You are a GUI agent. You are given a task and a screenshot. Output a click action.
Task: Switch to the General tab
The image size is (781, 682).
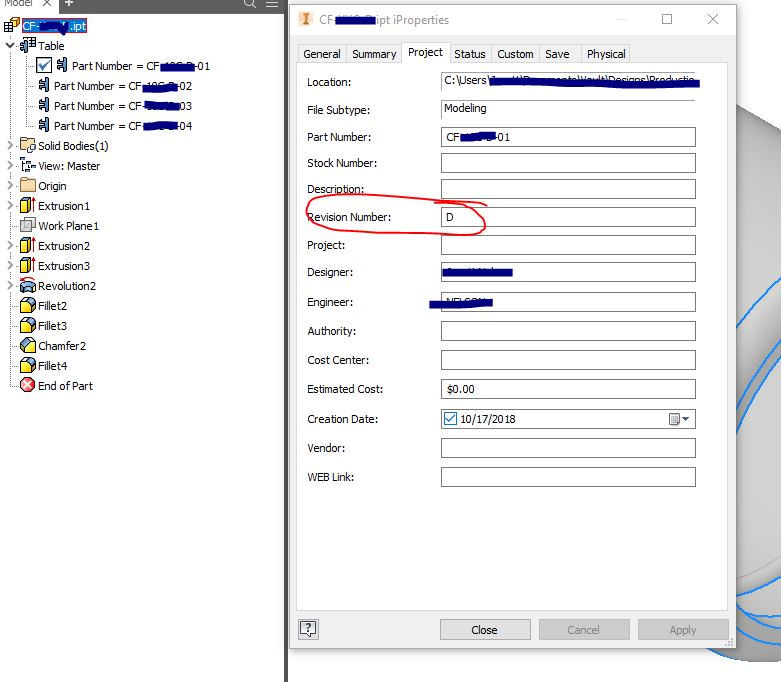click(322, 54)
